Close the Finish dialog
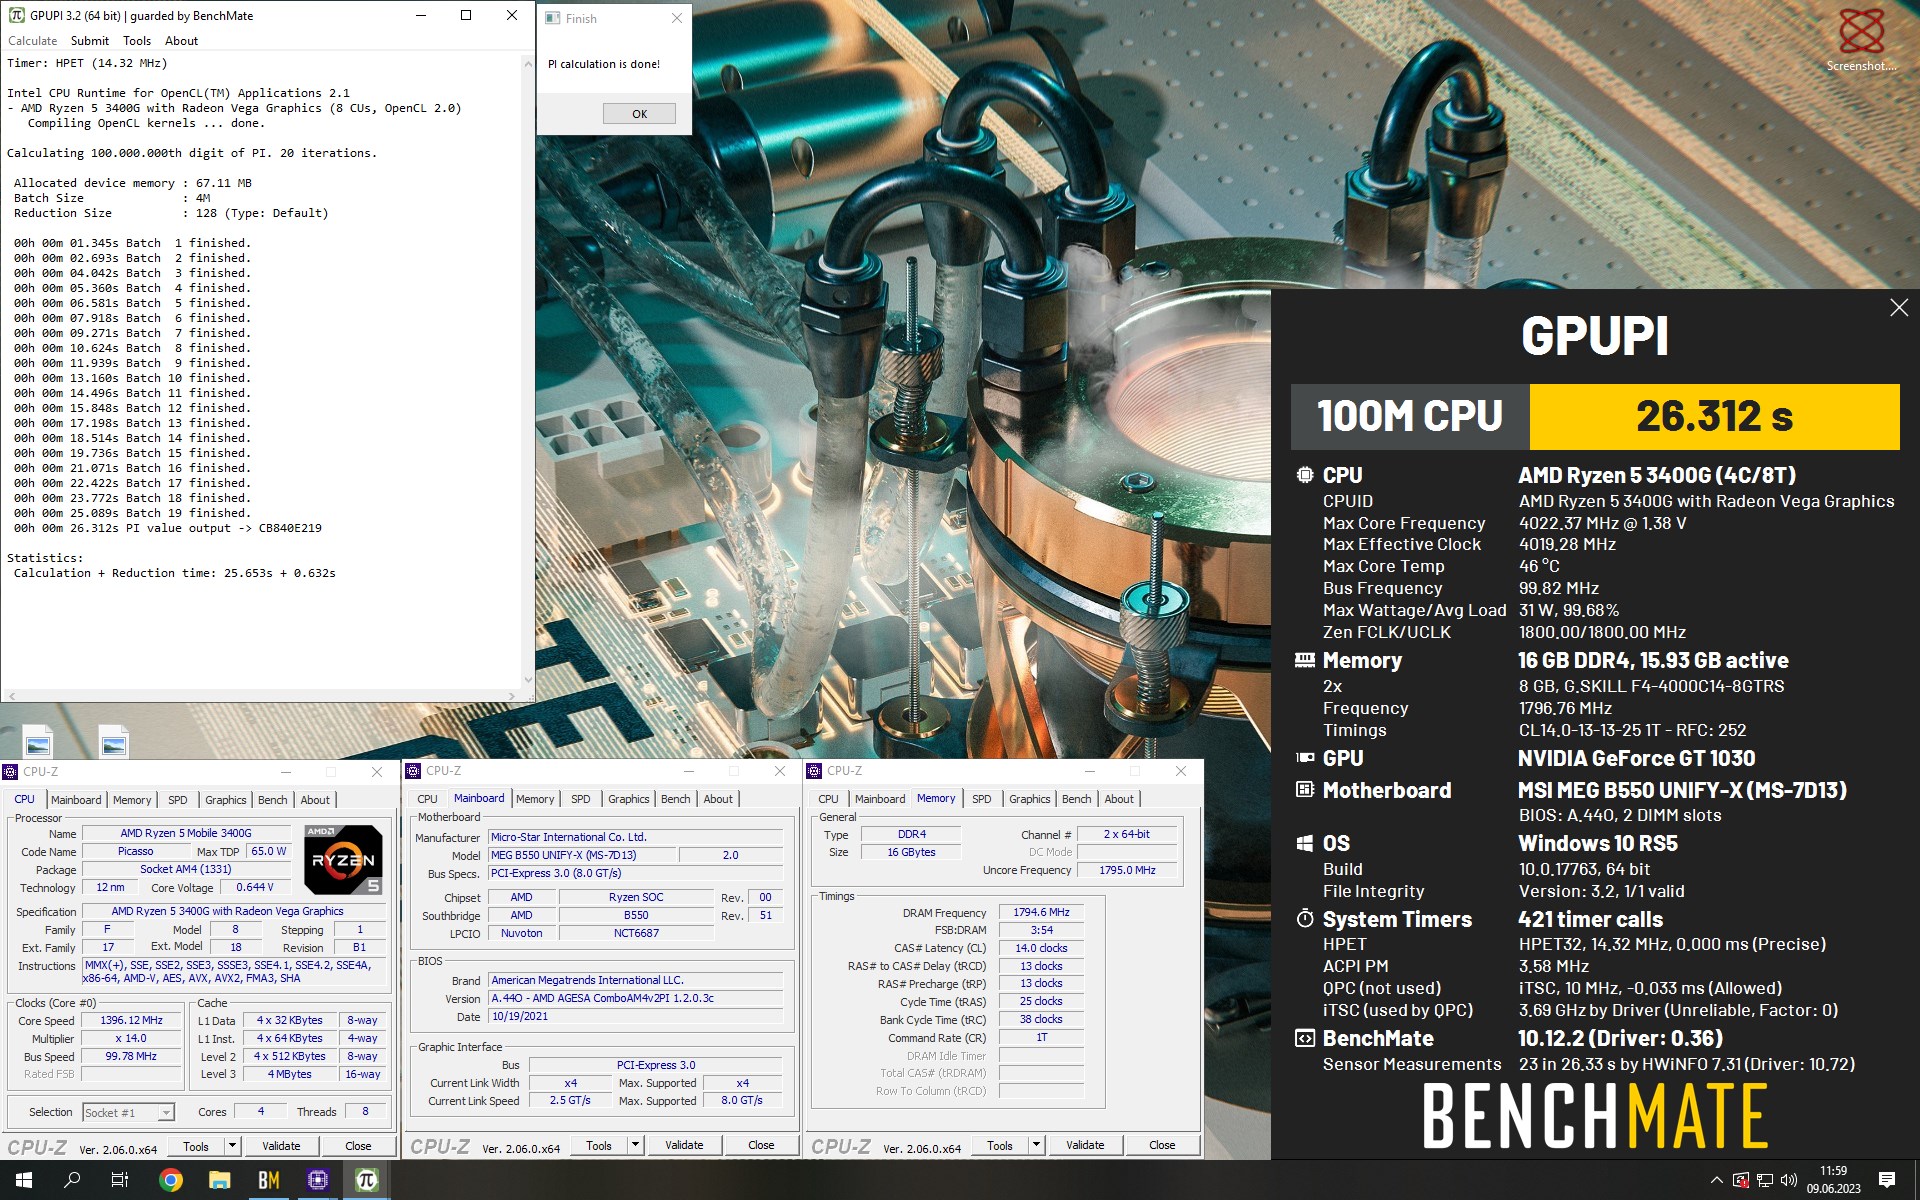Screen dimensions: 1920x1200 pyautogui.click(x=677, y=18)
